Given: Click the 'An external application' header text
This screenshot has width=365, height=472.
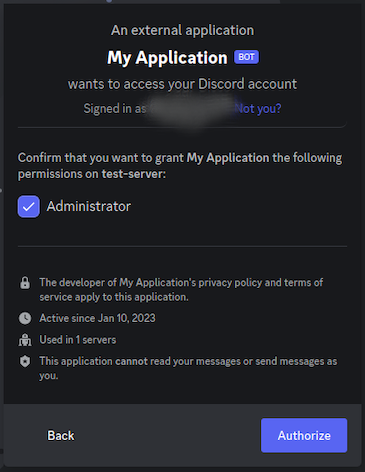Looking at the screenshot, I should point(182,30).
